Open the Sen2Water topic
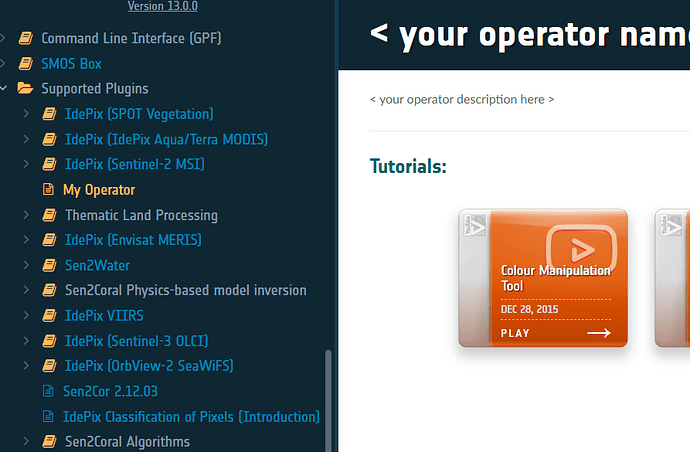 coord(97,265)
